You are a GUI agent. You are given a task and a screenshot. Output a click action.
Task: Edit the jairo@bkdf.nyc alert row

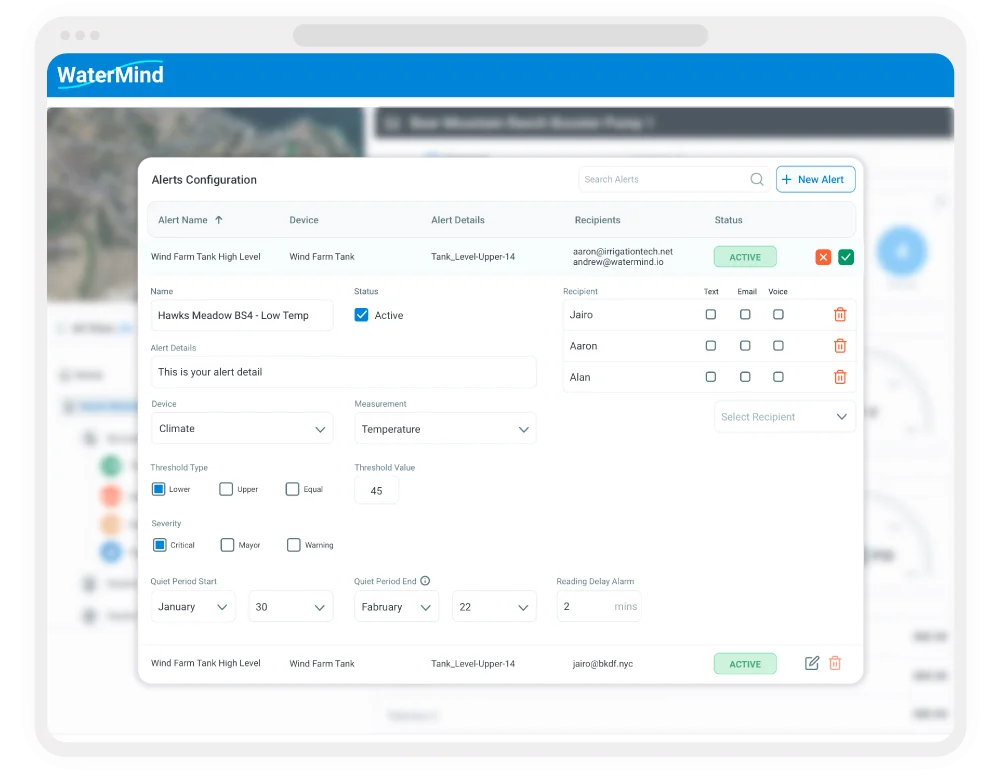(x=811, y=663)
